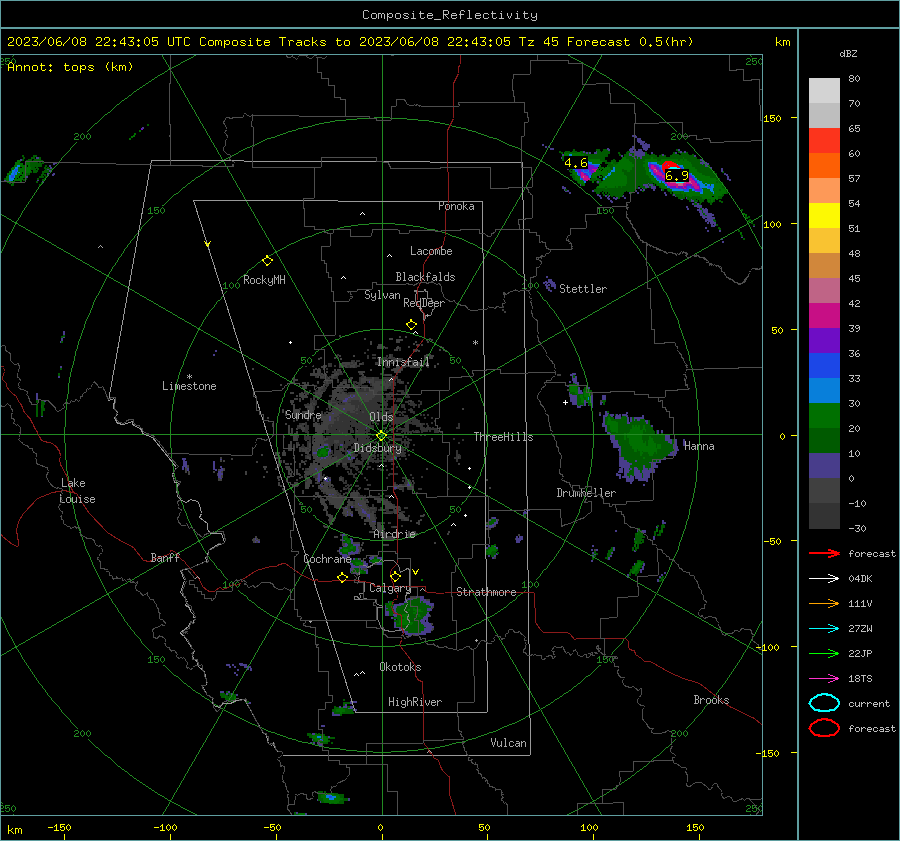Viewport: 900px width, 841px height.
Task: Click the HighRiver town label
Action: (x=414, y=702)
